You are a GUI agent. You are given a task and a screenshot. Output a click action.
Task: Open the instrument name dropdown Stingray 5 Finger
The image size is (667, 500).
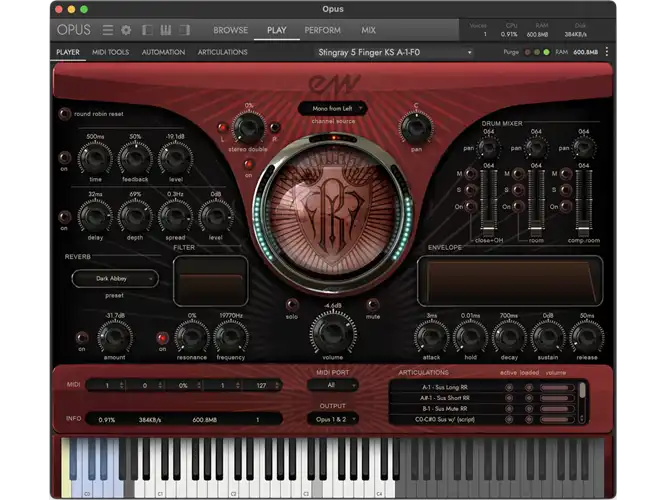click(x=395, y=52)
